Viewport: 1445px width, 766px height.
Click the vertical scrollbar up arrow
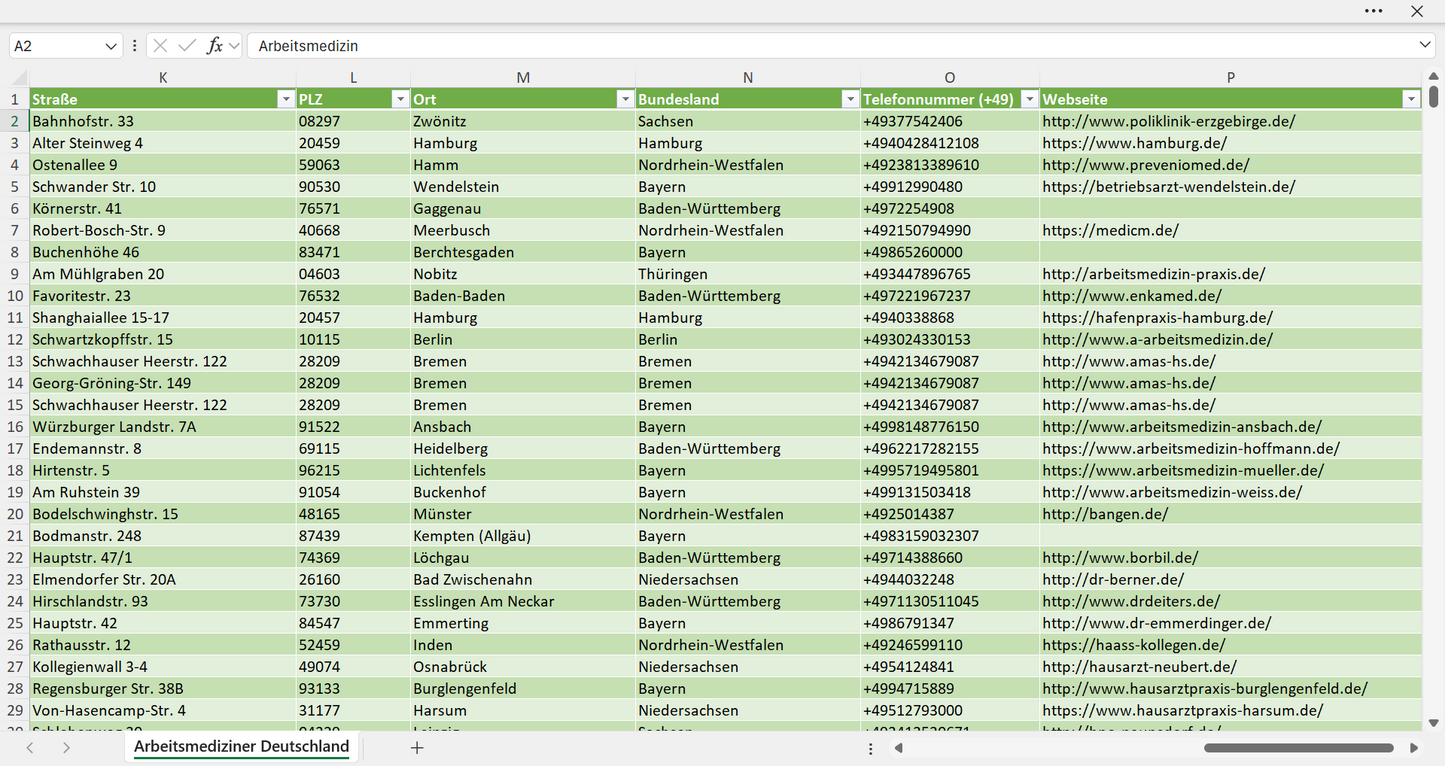(1434, 76)
